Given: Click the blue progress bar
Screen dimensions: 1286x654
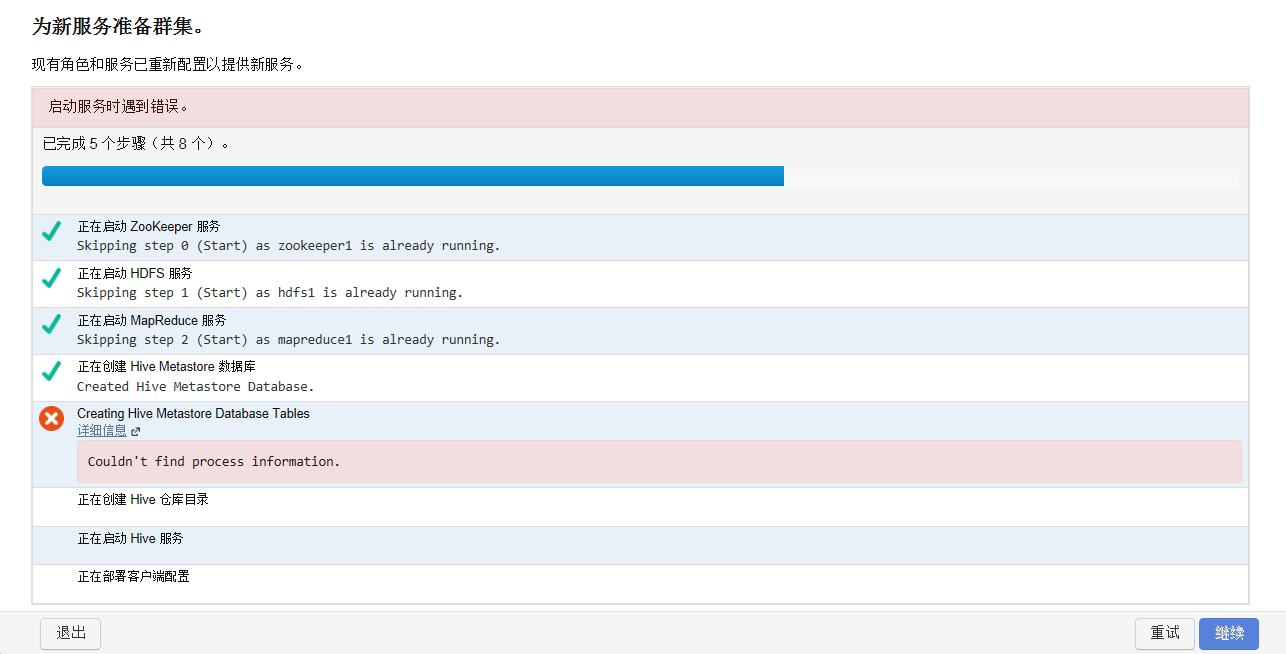Looking at the screenshot, I should (x=413, y=176).
